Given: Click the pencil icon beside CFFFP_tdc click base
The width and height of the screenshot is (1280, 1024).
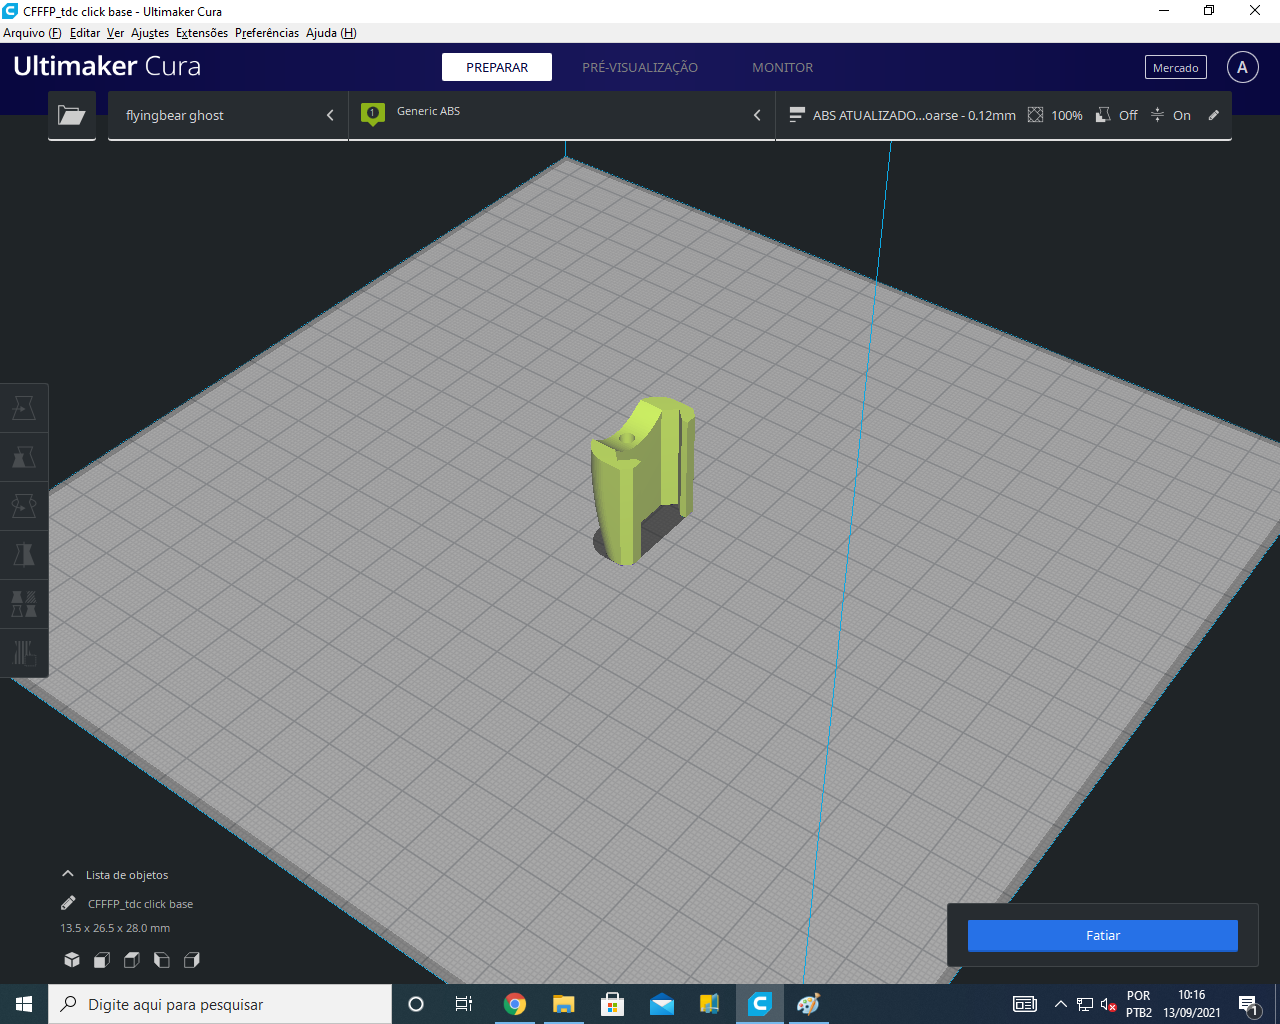Looking at the screenshot, I should pos(68,903).
